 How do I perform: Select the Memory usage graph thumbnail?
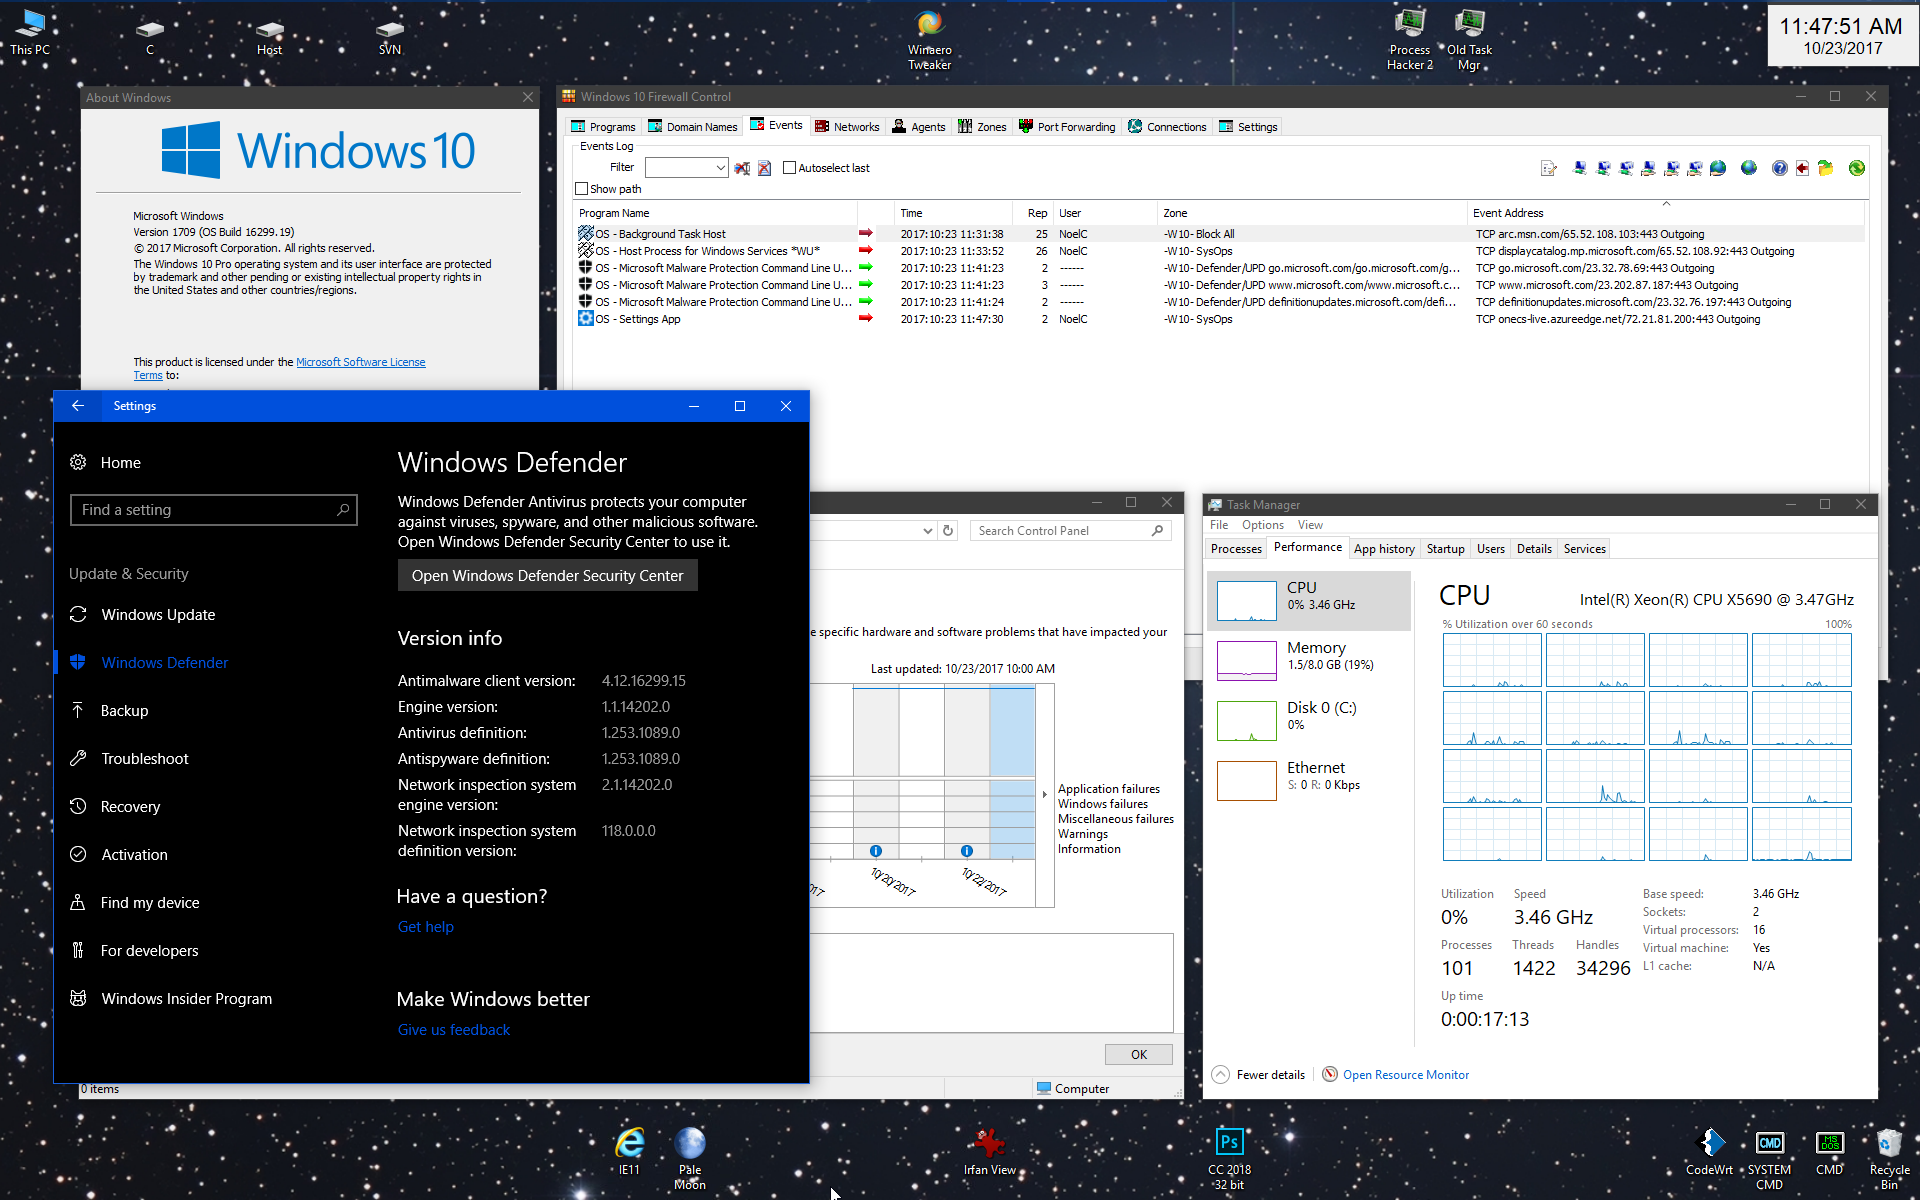1246,661
